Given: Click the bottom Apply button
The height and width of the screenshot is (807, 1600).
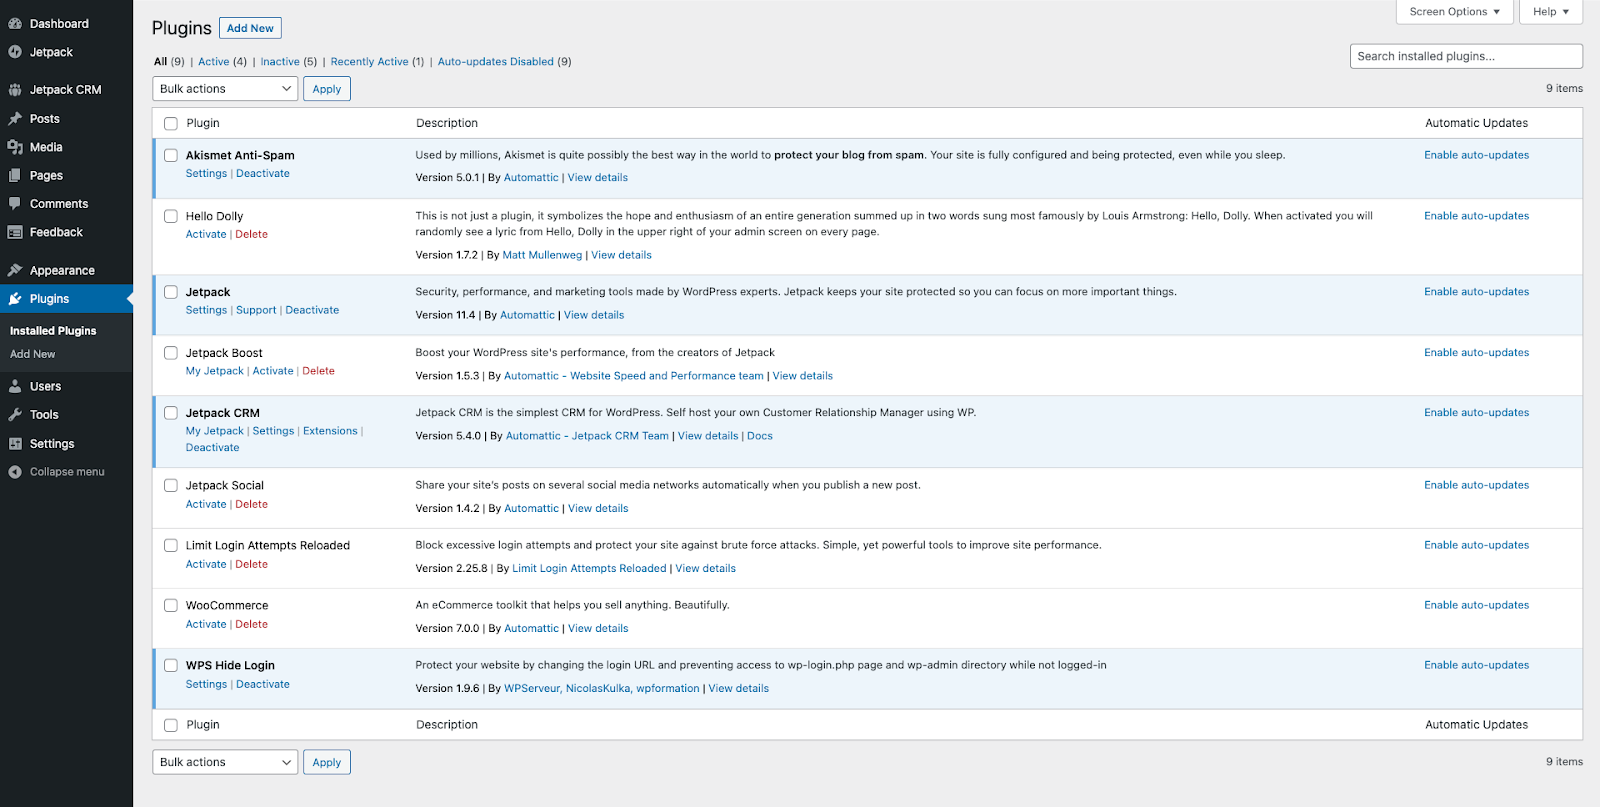Looking at the screenshot, I should pyautogui.click(x=327, y=762).
